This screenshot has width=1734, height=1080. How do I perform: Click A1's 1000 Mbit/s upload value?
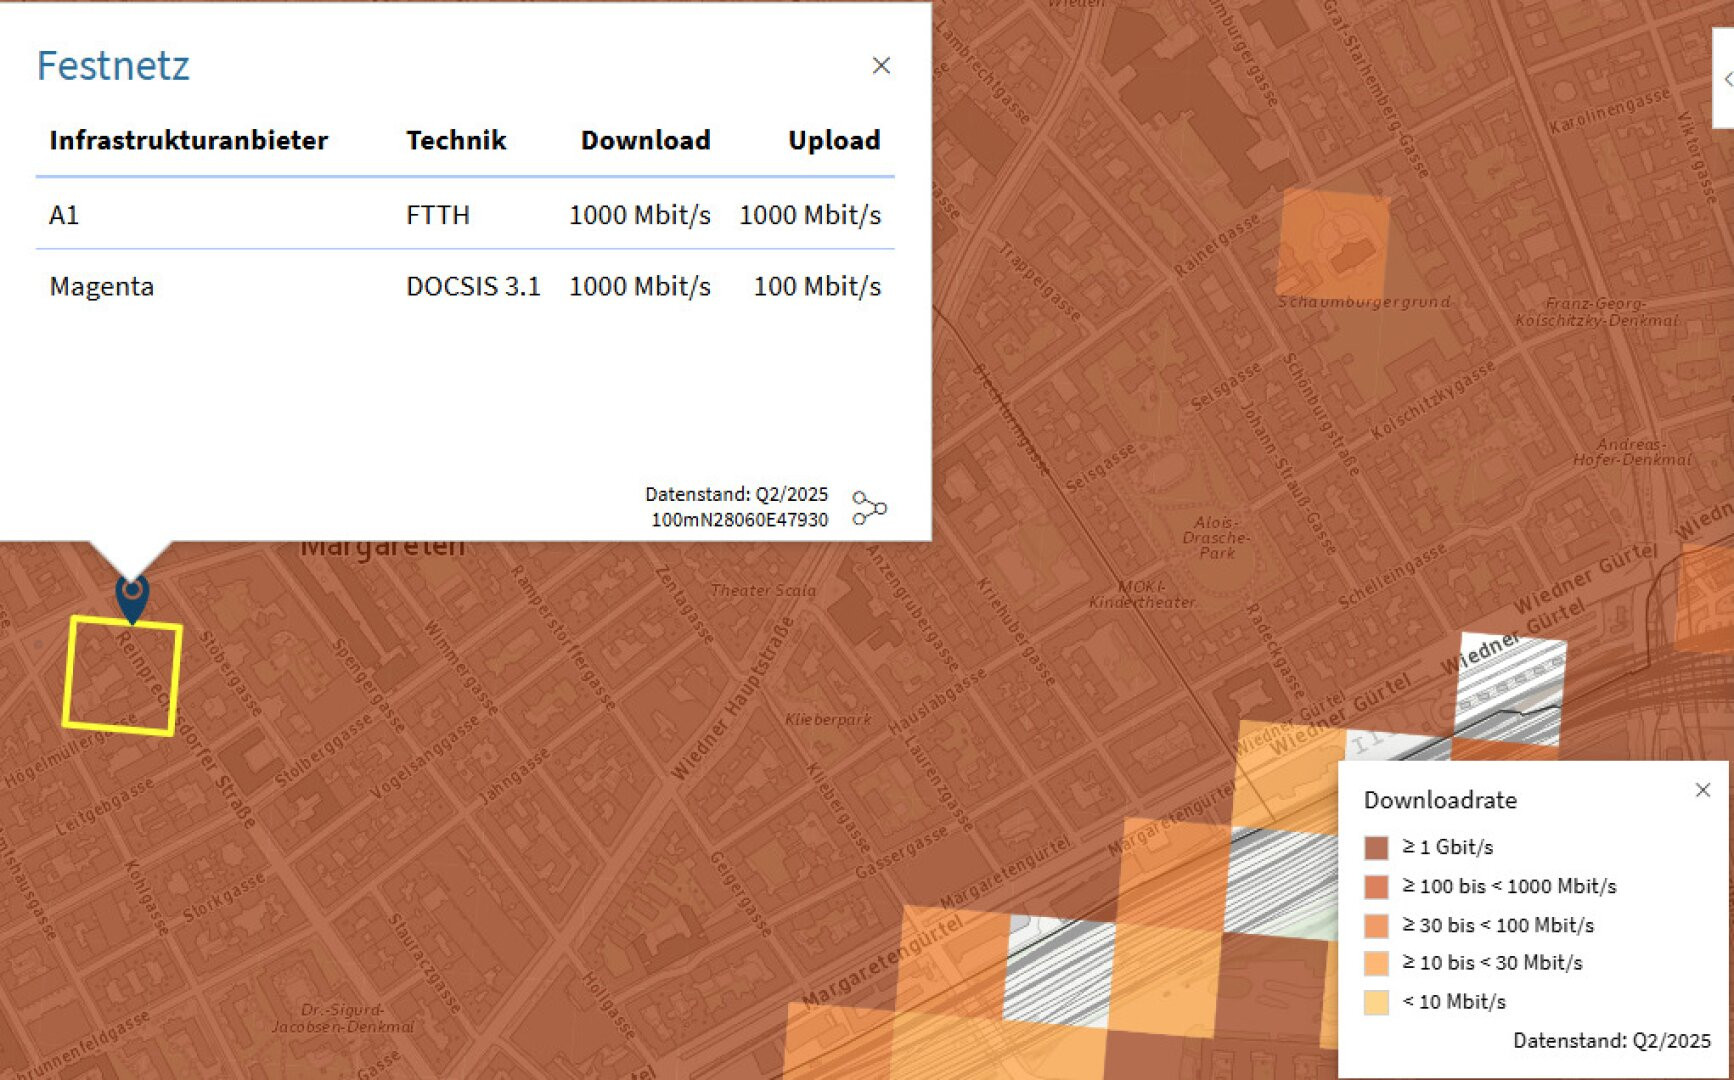pyautogui.click(x=810, y=215)
